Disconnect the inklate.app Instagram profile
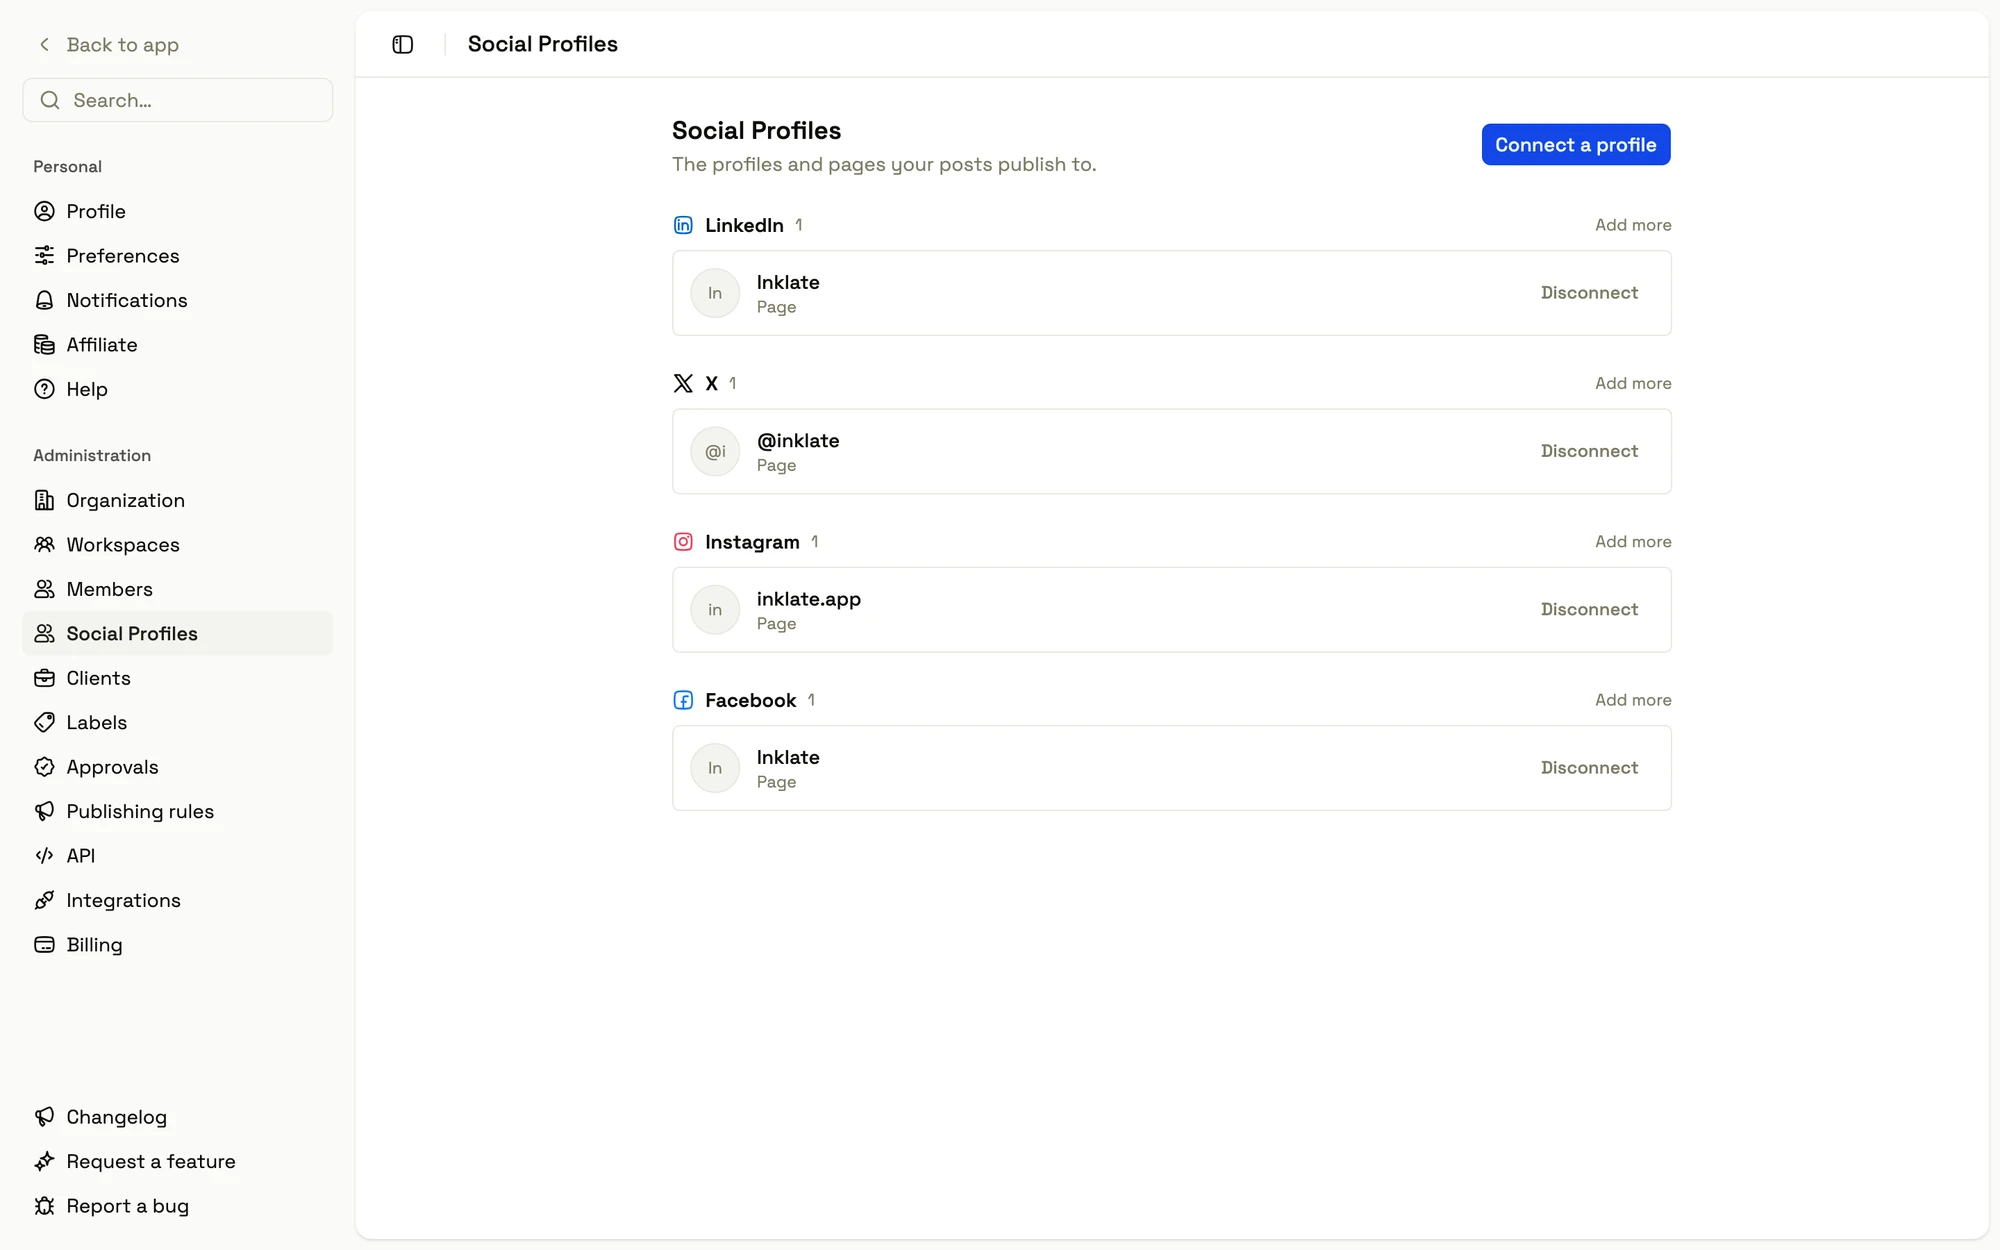 coord(1589,610)
